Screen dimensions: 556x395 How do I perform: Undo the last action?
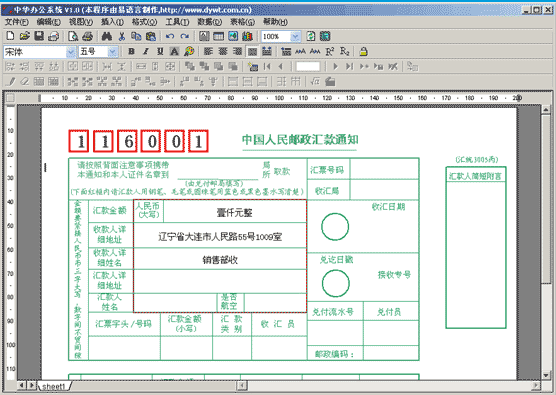click(x=170, y=36)
